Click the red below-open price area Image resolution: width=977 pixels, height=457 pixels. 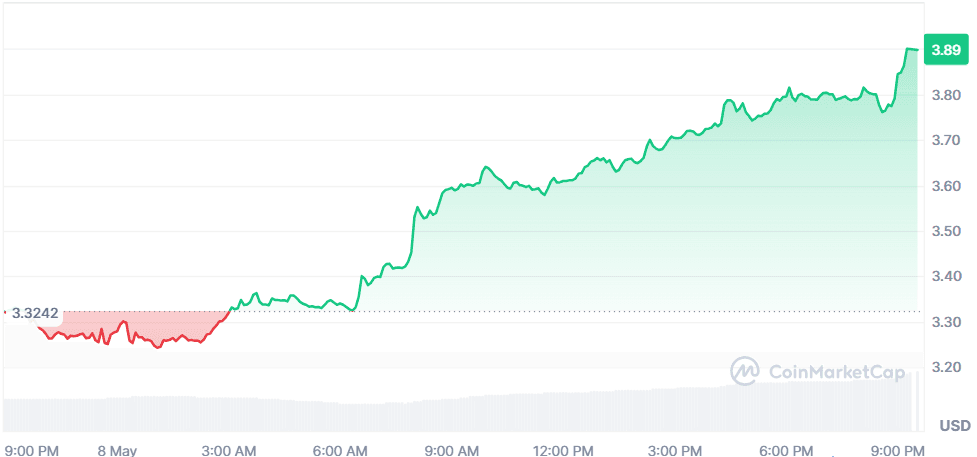point(150,330)
